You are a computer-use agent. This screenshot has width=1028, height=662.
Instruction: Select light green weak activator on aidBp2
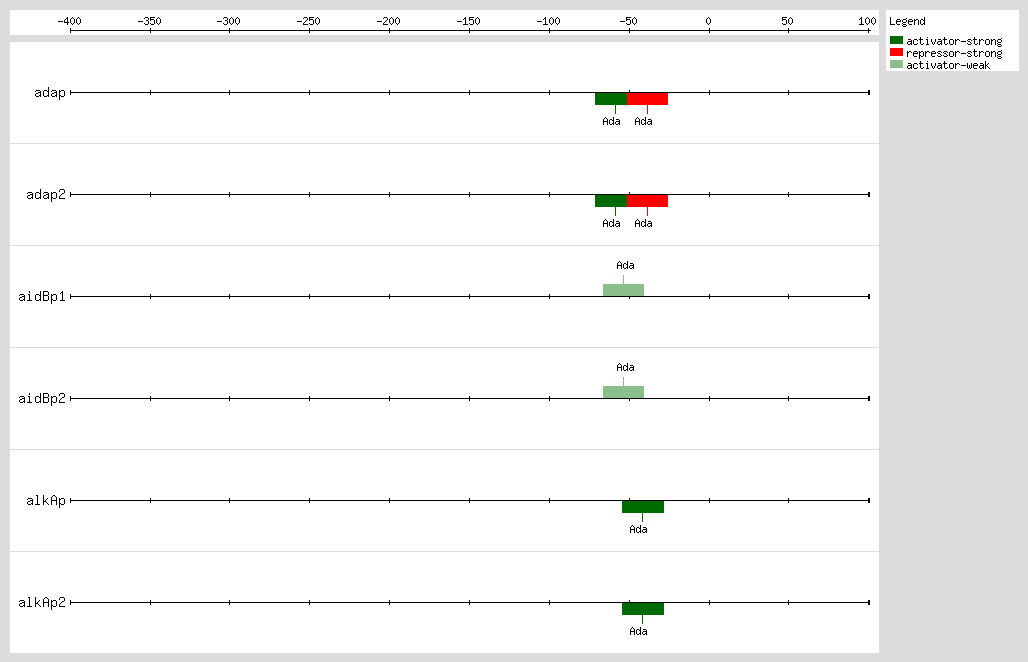coord(623,392)
